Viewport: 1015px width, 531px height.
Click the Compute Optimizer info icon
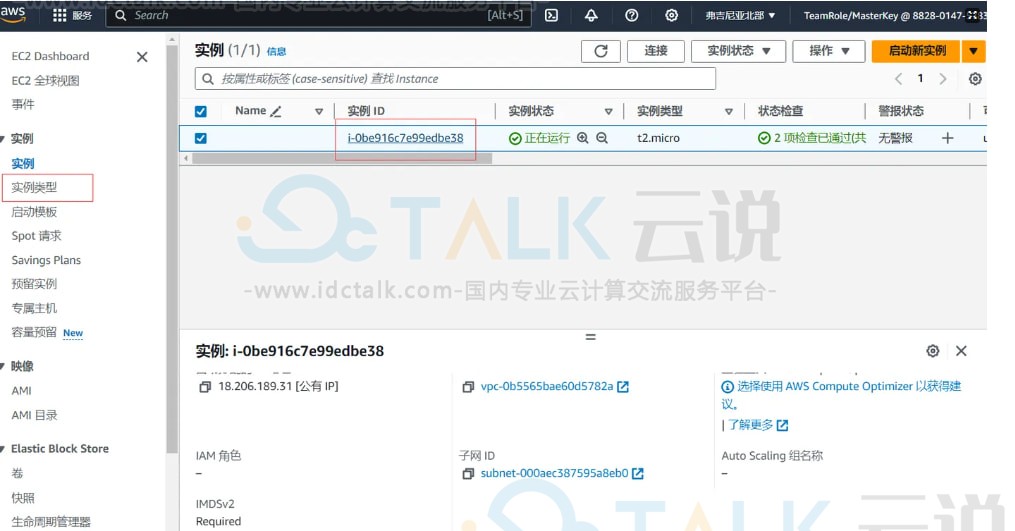point(728,387)
